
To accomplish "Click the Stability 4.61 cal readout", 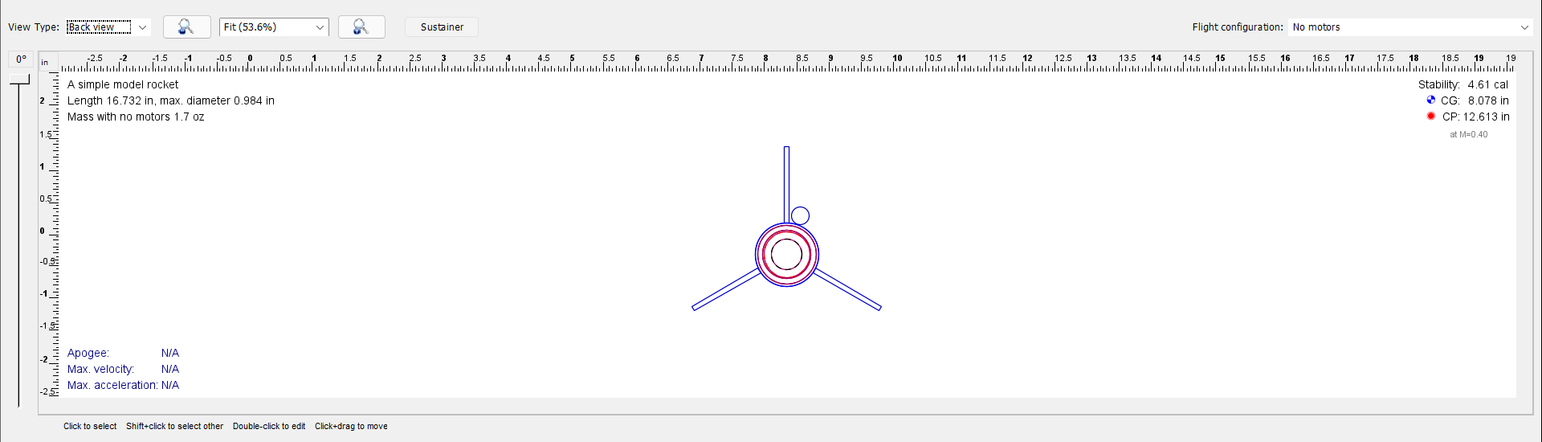I will [1463, 85].
